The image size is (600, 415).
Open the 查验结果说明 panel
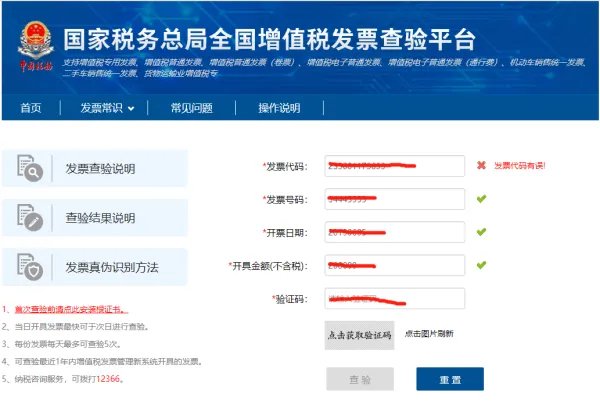click(95, 218)
